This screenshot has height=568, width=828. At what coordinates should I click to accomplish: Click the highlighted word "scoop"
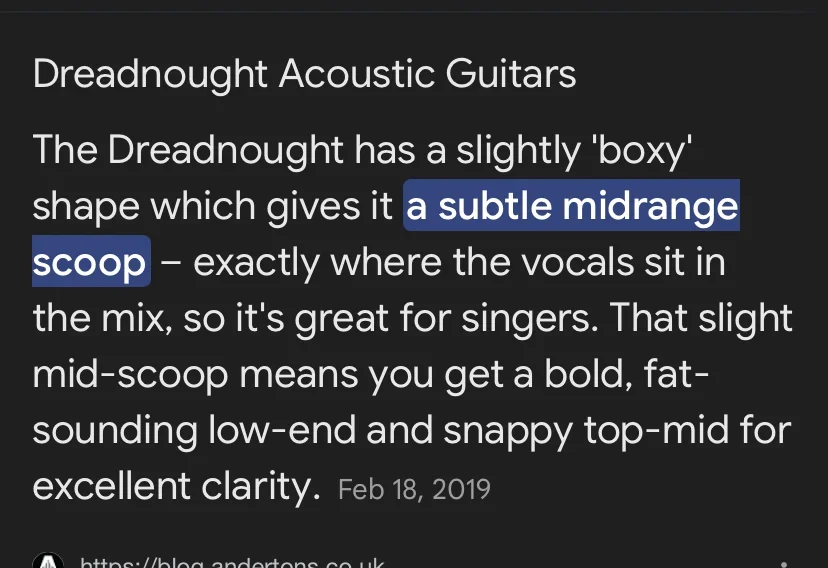click(x=90, y=262)
